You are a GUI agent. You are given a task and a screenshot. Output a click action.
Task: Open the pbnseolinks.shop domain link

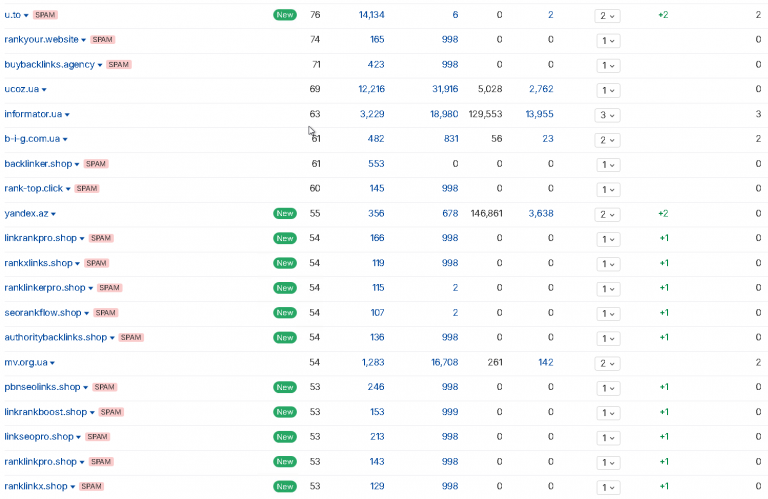click(x=42, y=387)
